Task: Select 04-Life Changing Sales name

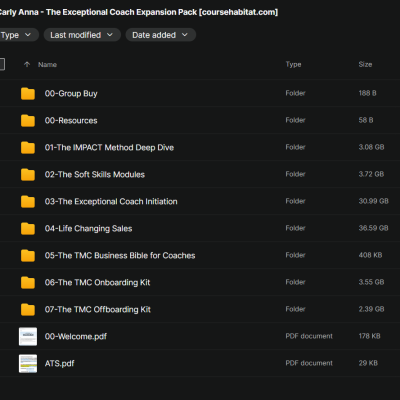Action: click(x=88, y=229)
